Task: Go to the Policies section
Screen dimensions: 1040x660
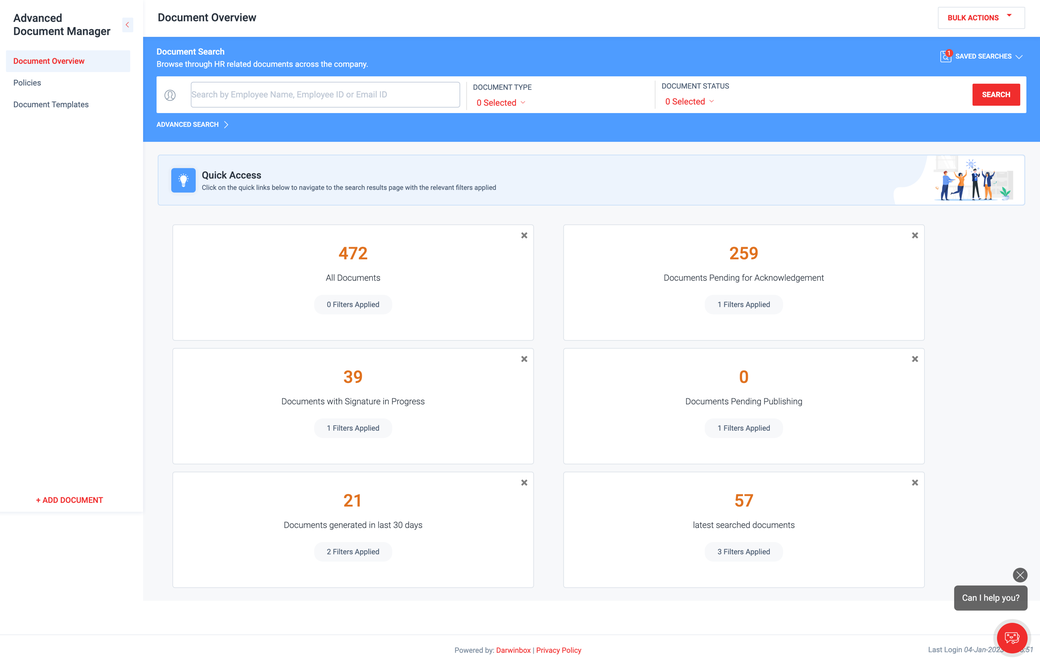Action: [27, 82]
